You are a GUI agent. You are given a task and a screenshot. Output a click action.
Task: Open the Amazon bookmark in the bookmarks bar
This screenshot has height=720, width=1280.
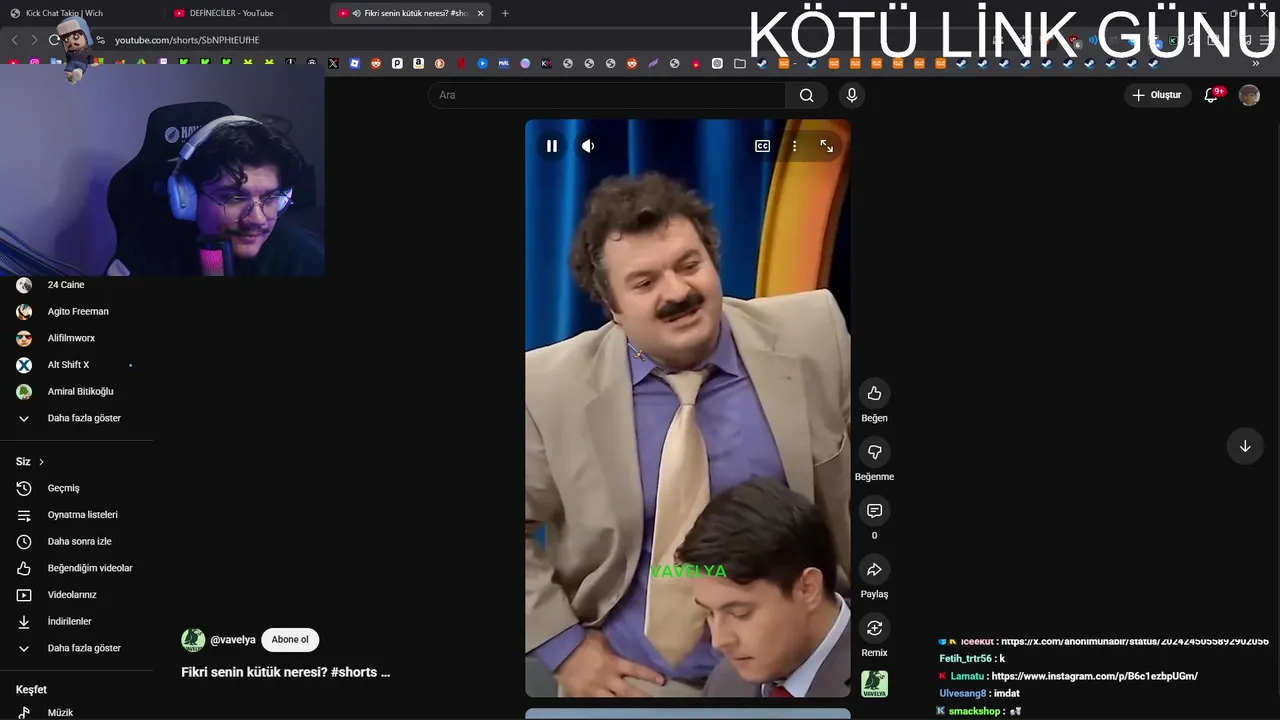418,63
